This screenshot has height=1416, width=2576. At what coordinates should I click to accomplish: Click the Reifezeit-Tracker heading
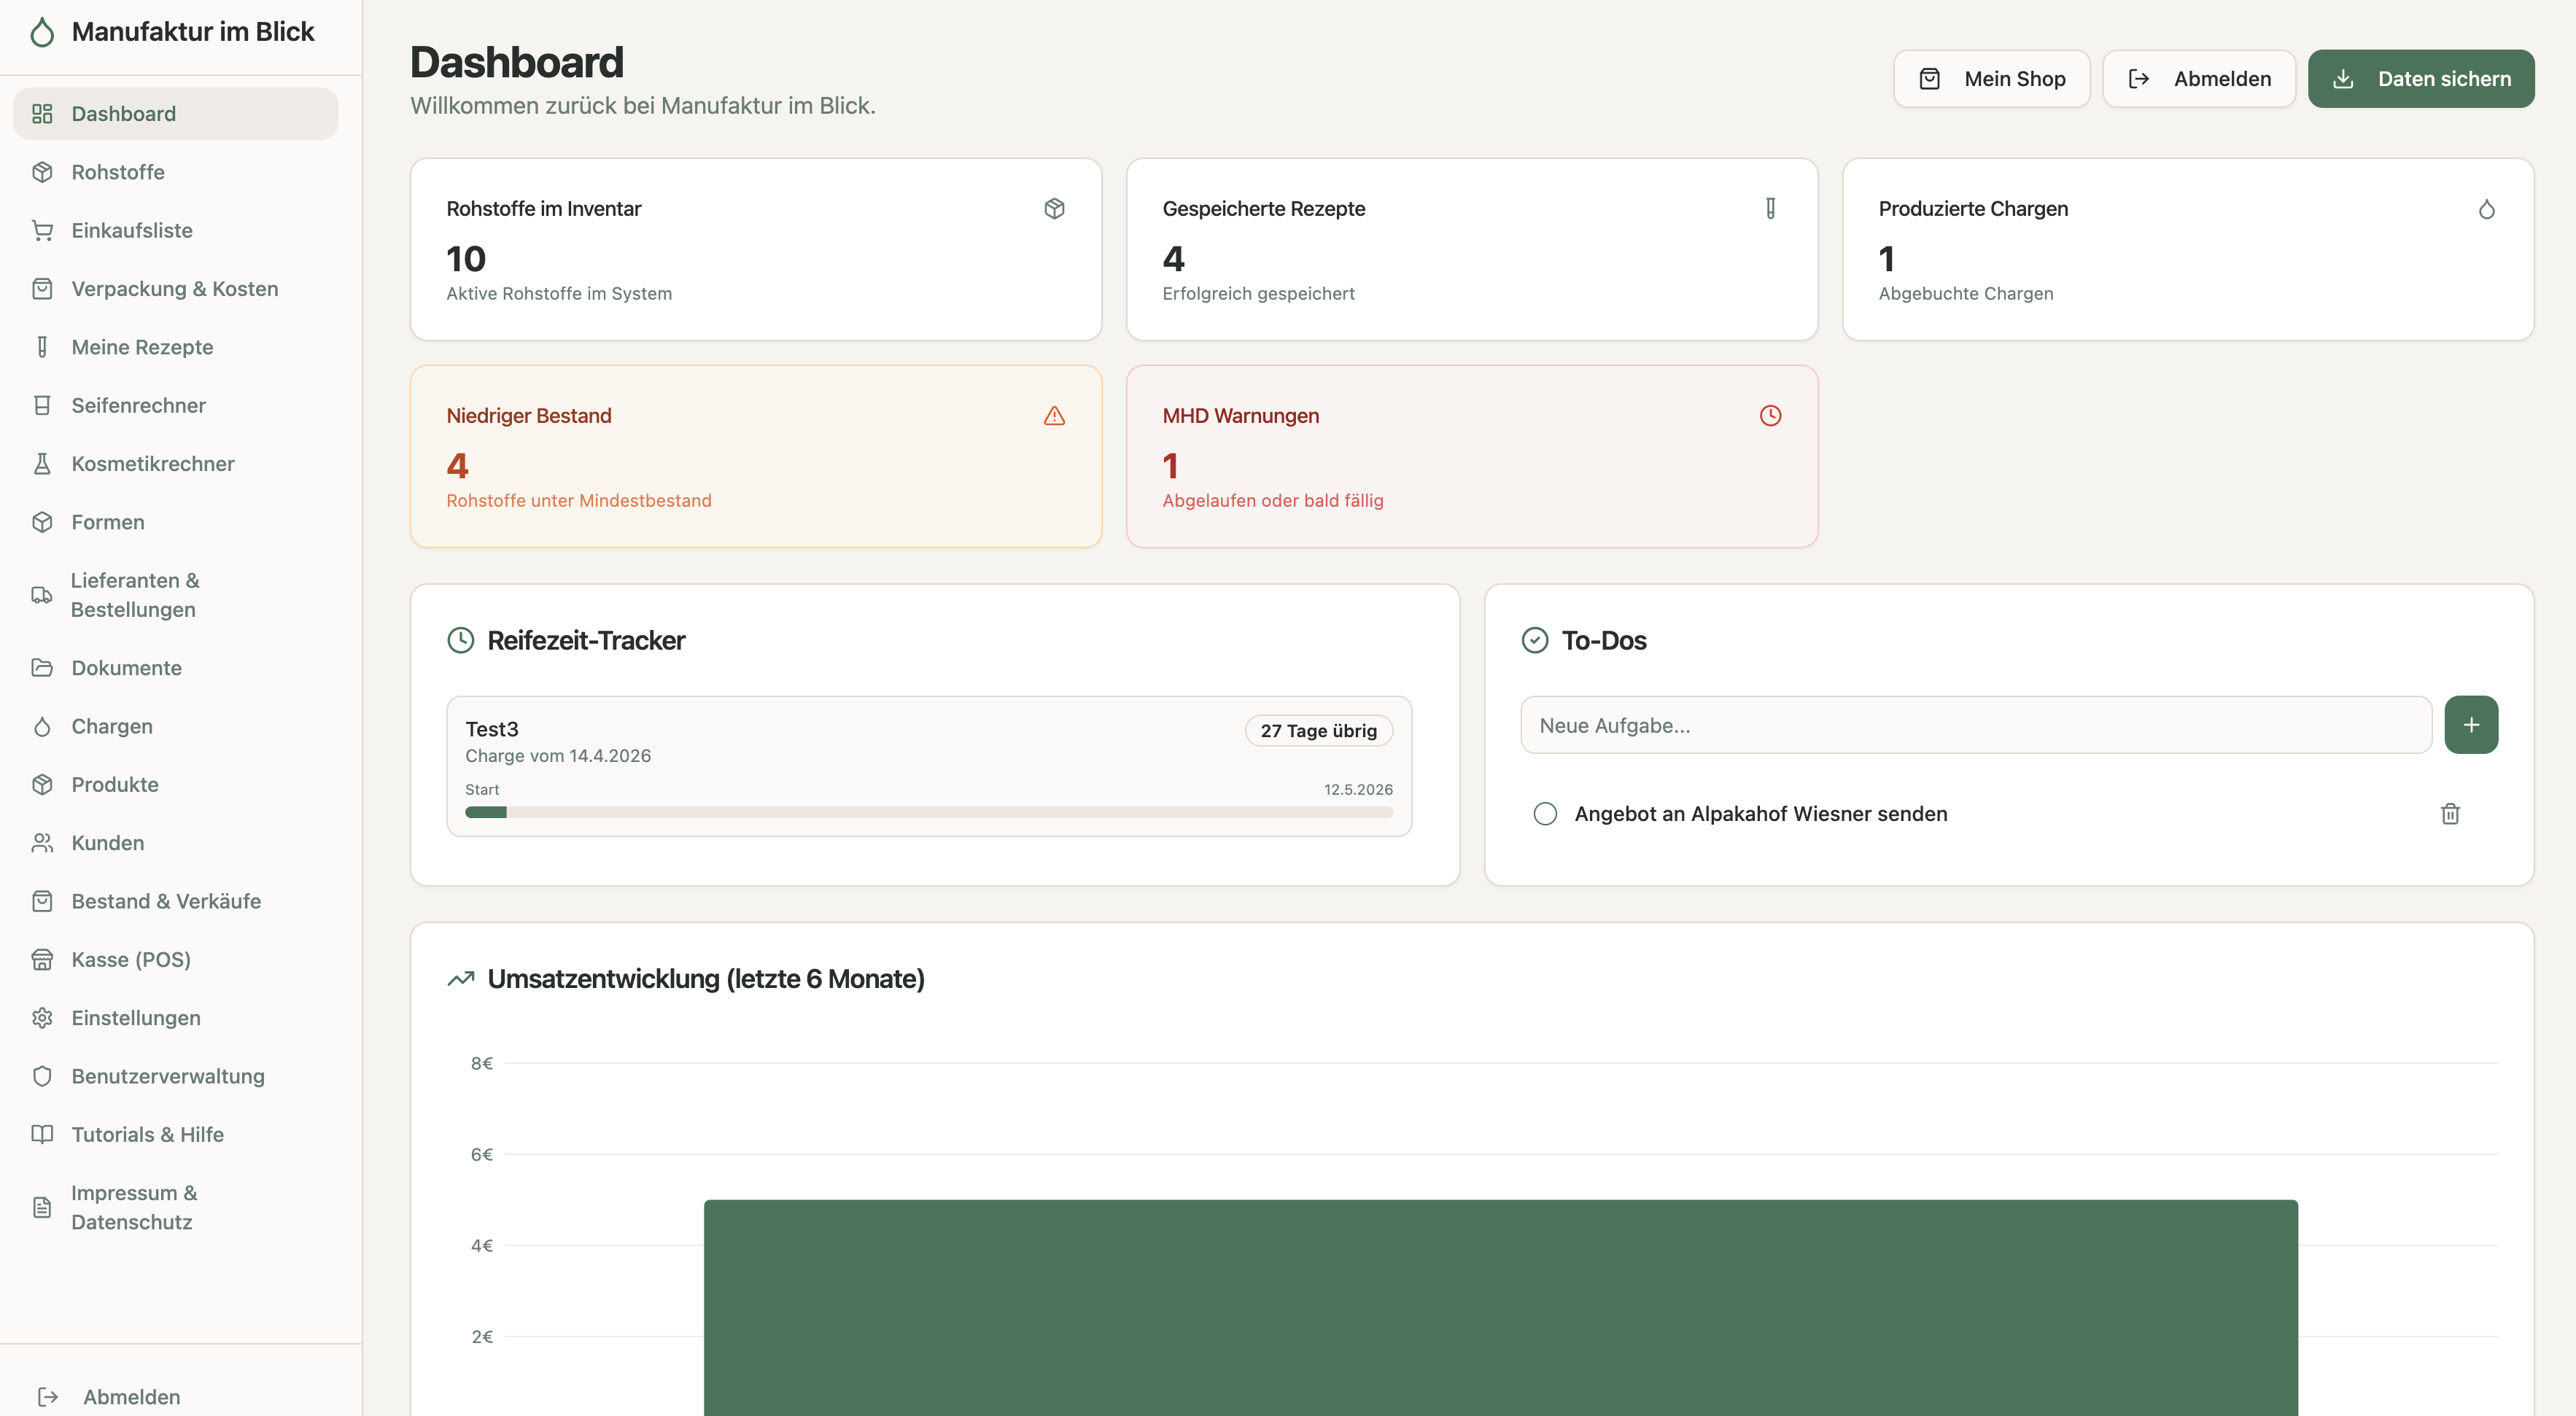586,641
